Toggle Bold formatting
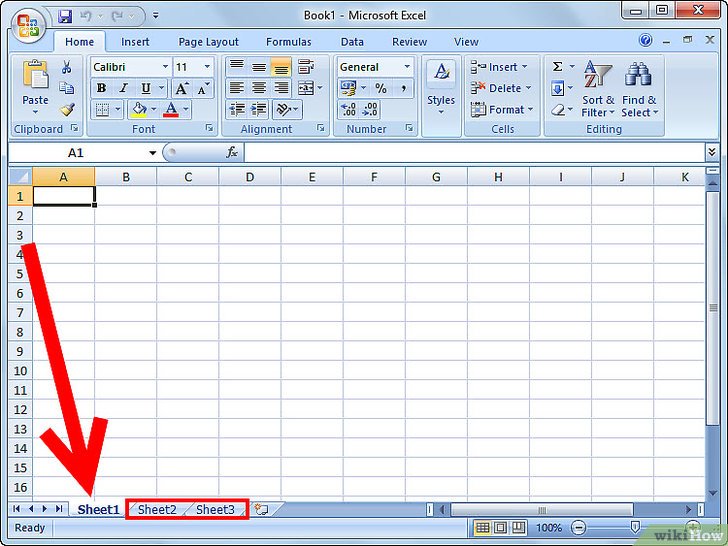728x546 pixels. (101, 88)
